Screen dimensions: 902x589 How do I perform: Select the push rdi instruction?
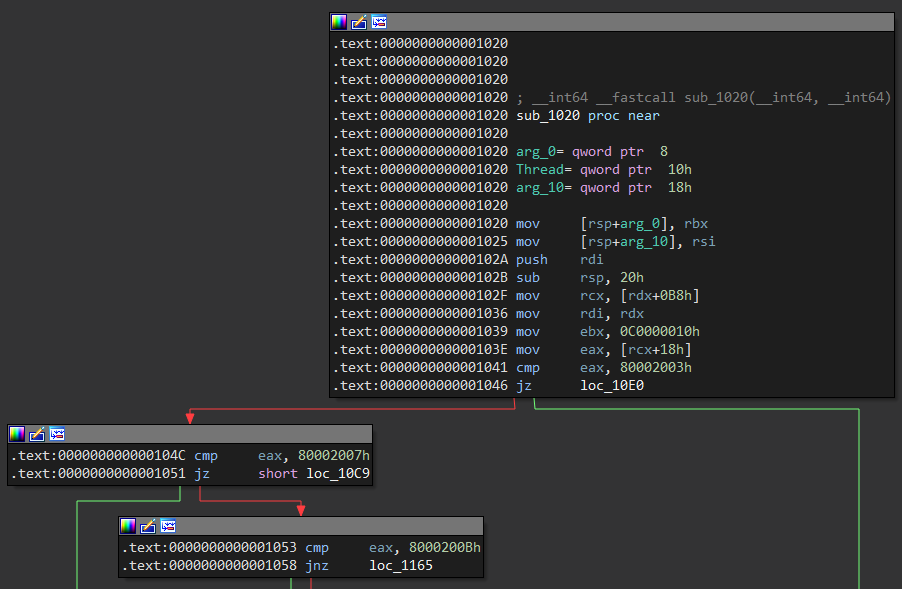click(x=559, y=260)
